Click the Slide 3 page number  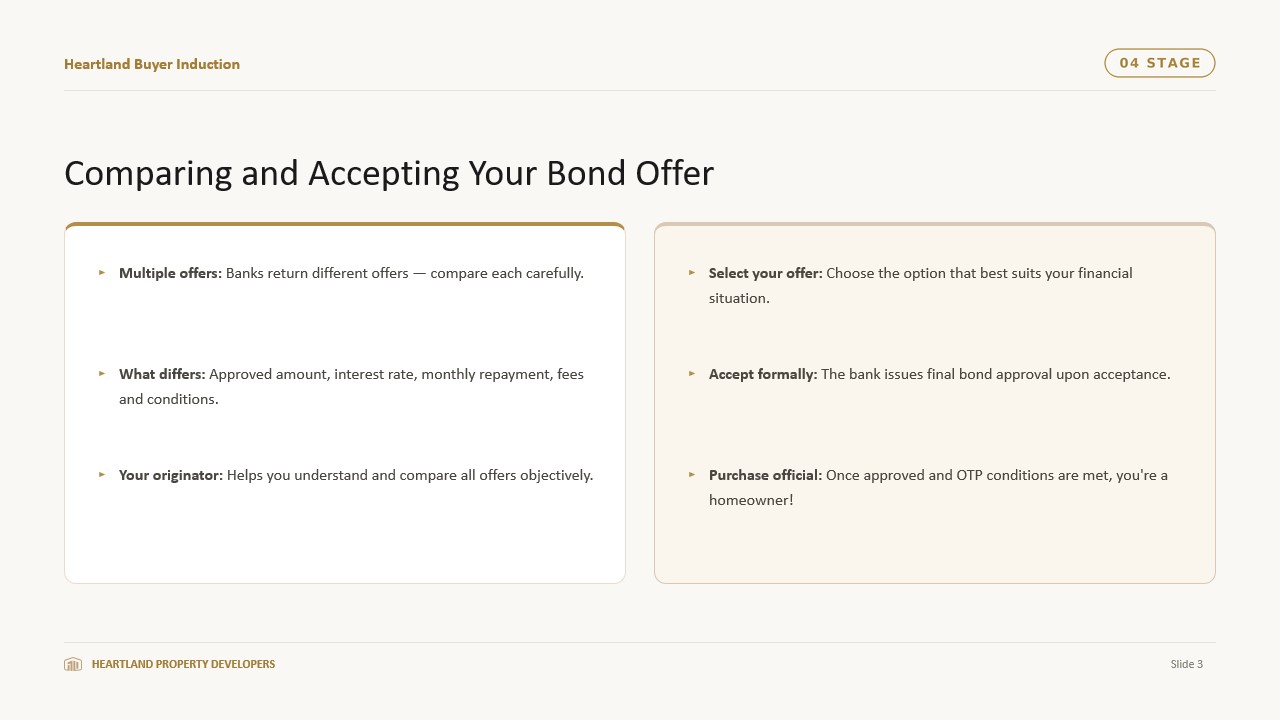[1187, 664]
